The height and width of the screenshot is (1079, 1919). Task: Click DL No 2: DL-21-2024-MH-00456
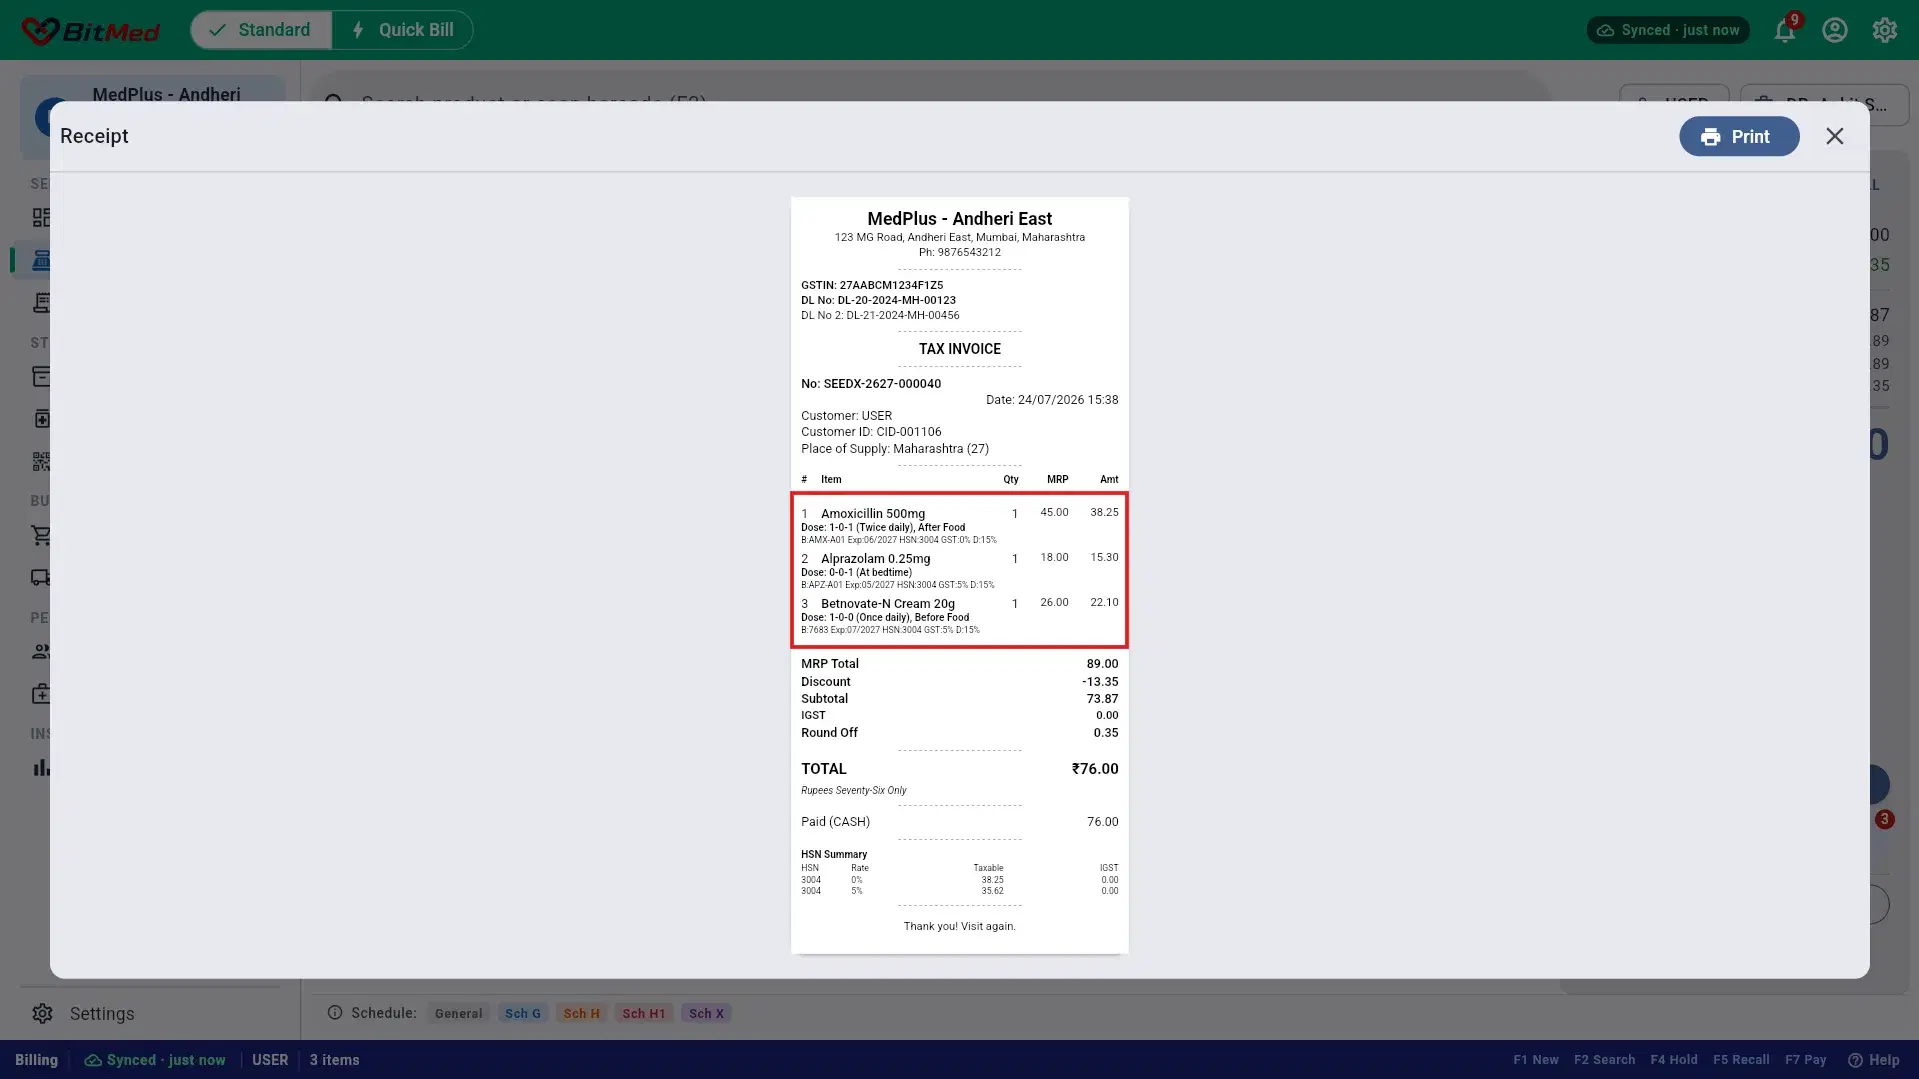pos(880,315)
